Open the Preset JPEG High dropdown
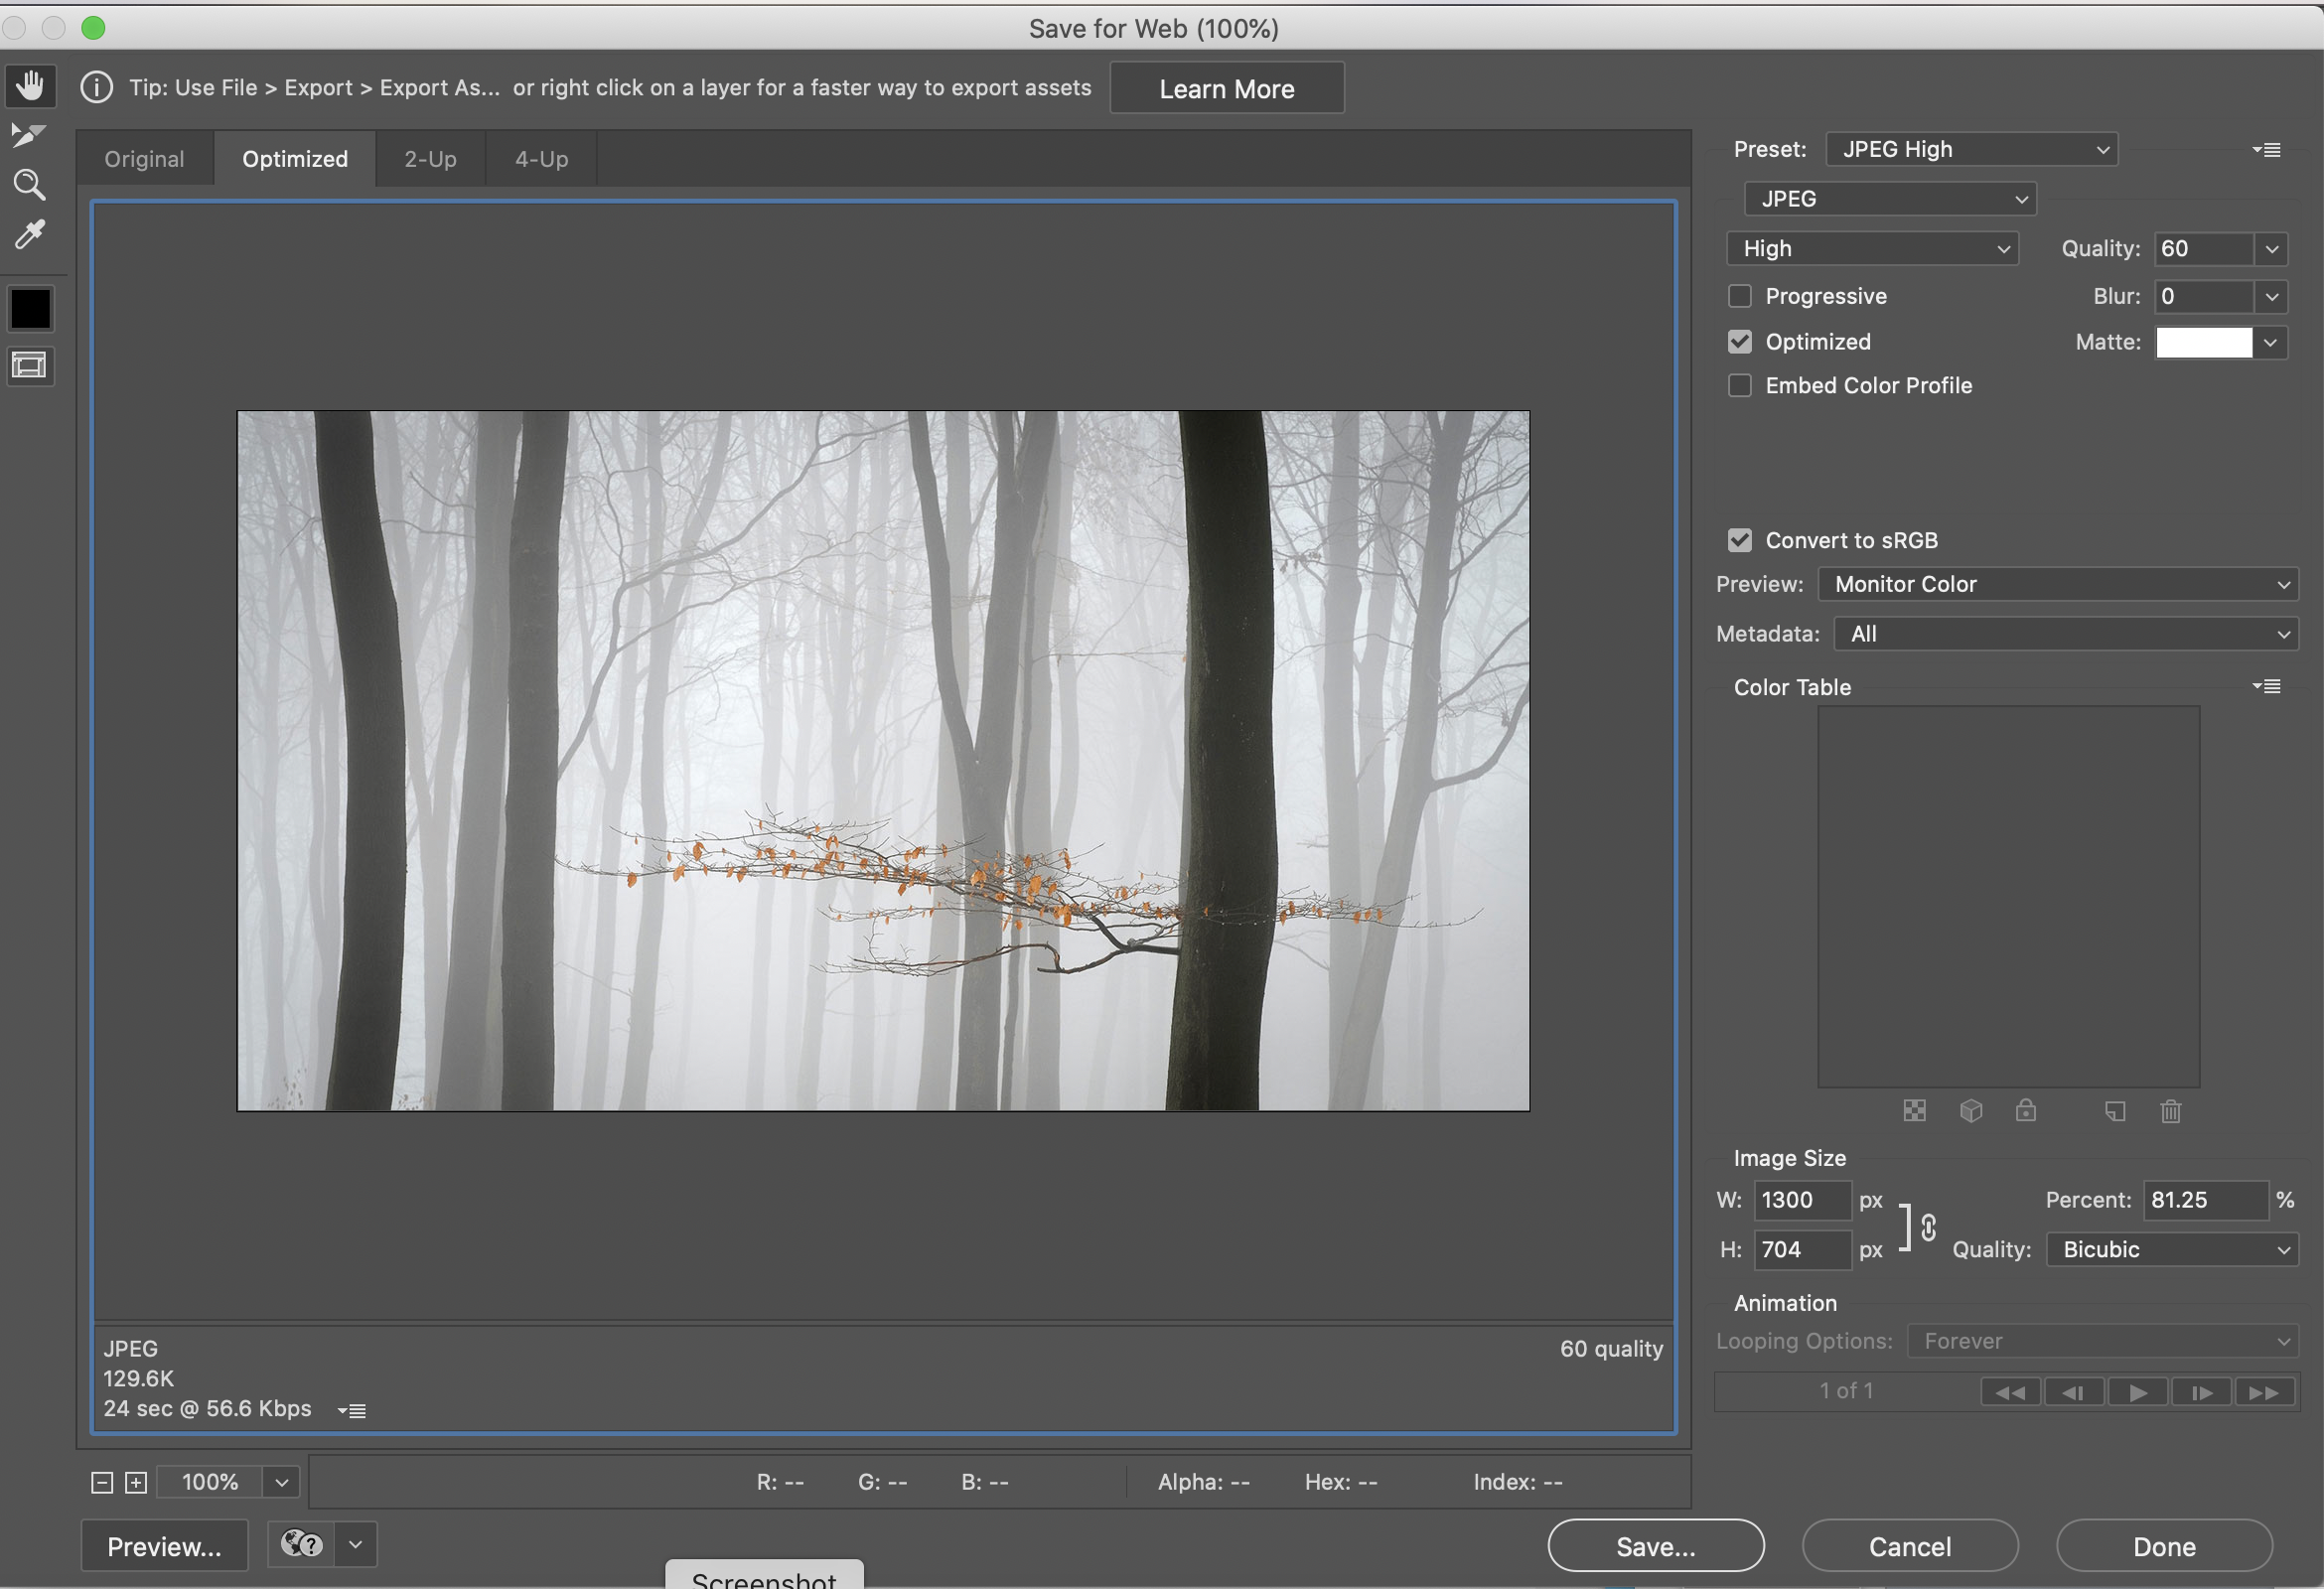This screenshot has height=1589, width=2324. click(x=1971, y=150)
